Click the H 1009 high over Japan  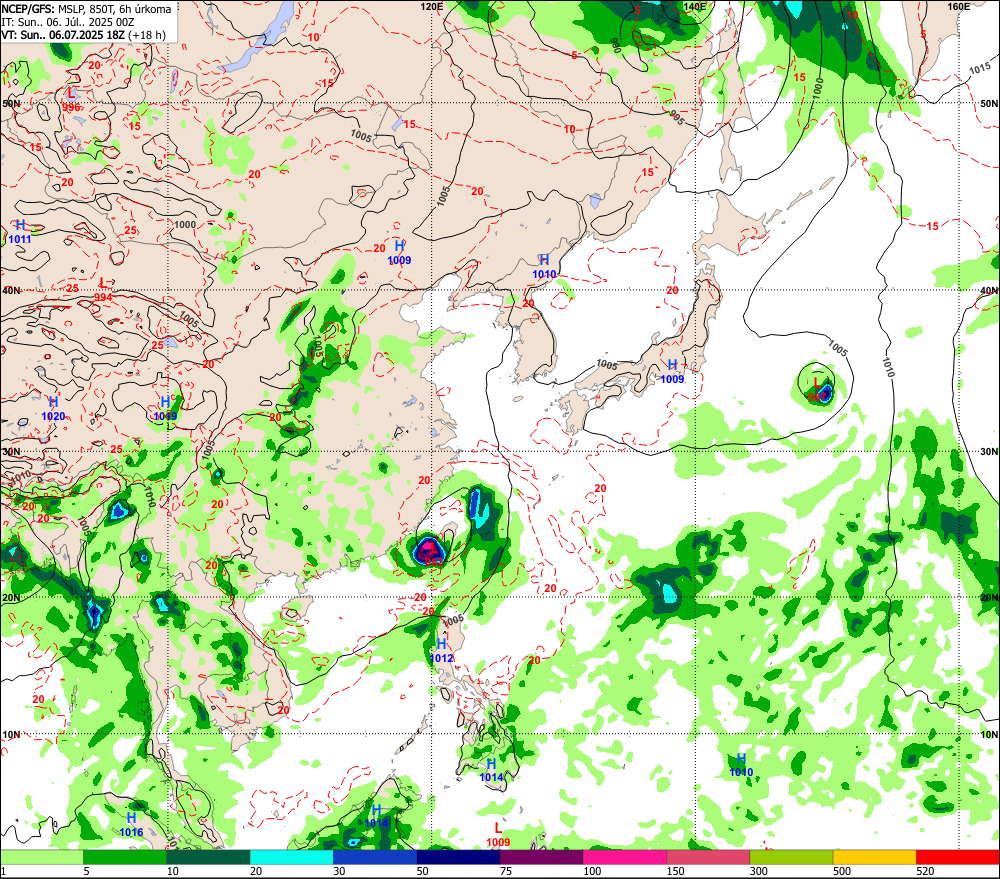[672, 372]
